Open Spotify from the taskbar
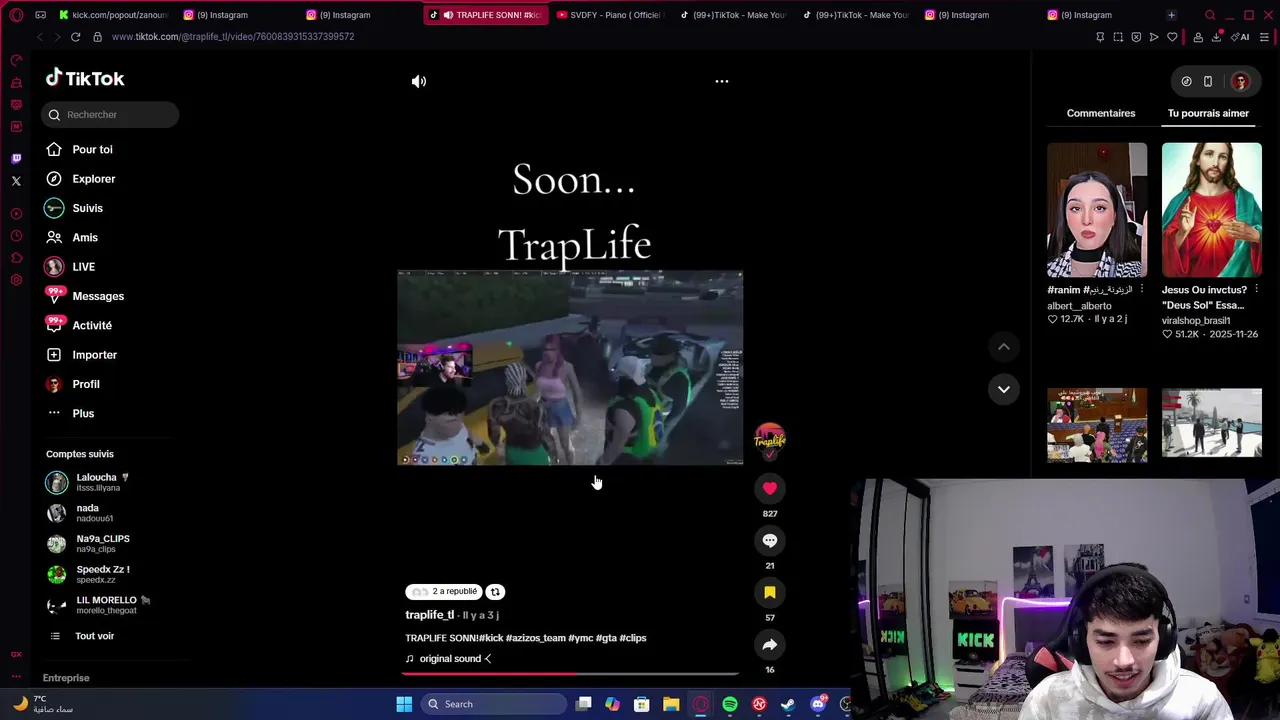Image resolution: width=1280 pixels, height=720 pixels. 730,704
